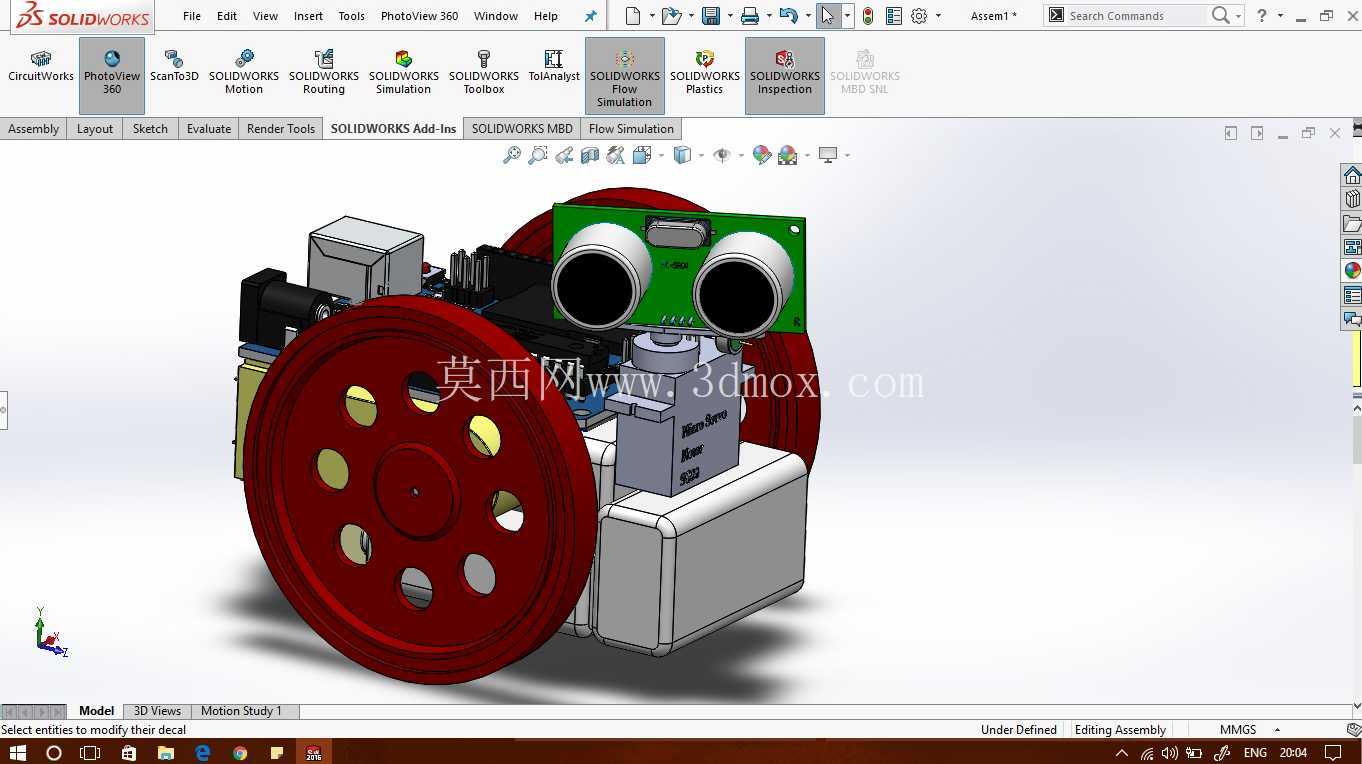
Task: Switch to the SOLIDWORKS MBD tab
Action: 522,128
